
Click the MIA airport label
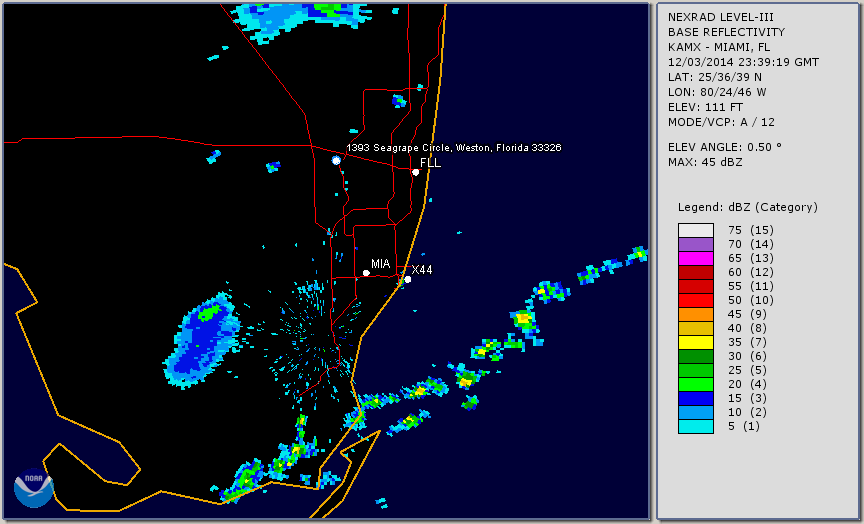tap(381, 264)
